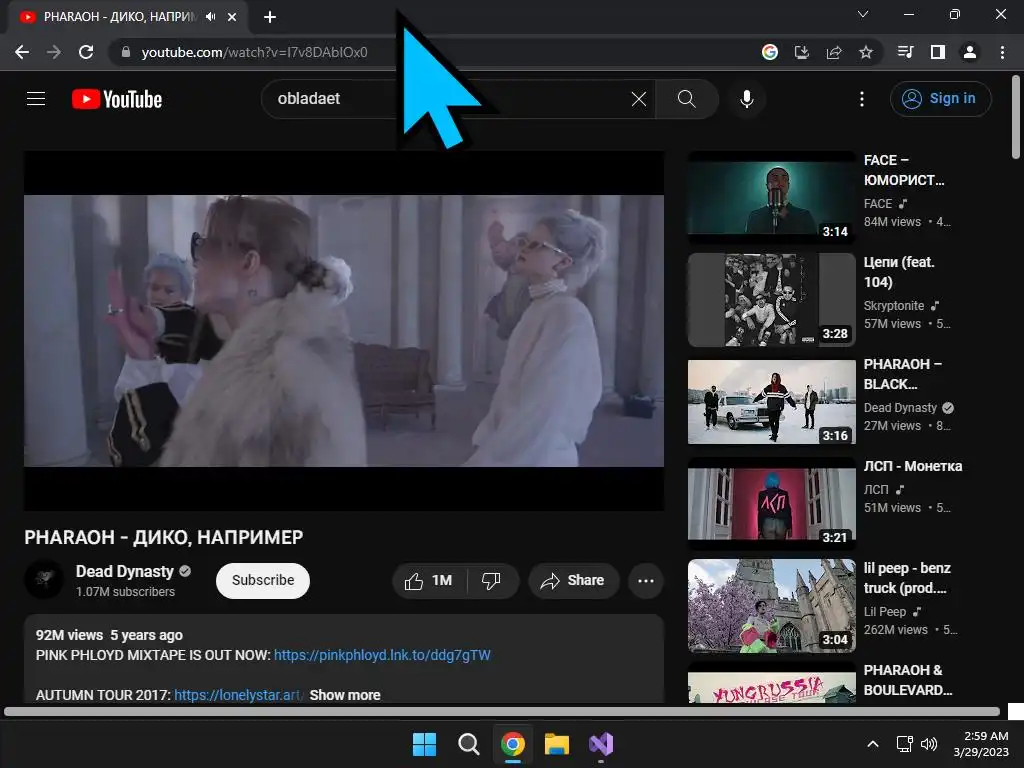Open network icon in system tray
This screenshot has height=768, width=1024.
pos(904,744)
